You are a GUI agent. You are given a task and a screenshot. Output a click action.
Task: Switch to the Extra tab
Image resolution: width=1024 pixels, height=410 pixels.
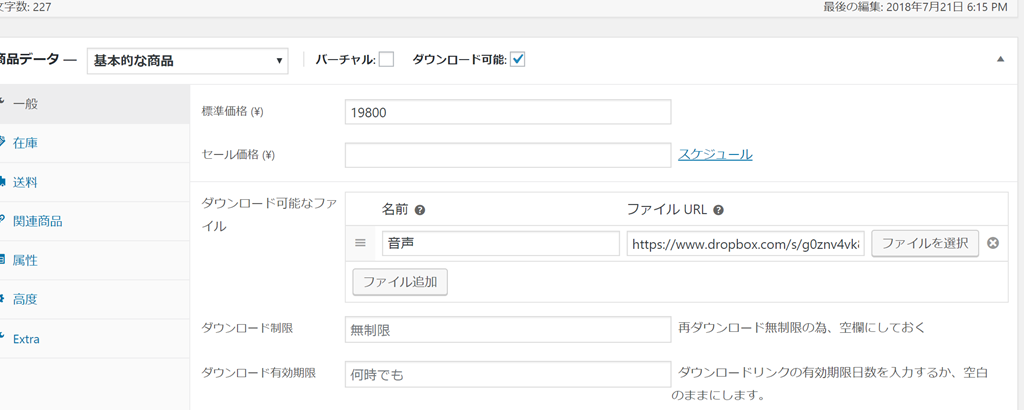pyautogui.click(x=26, y=339)
